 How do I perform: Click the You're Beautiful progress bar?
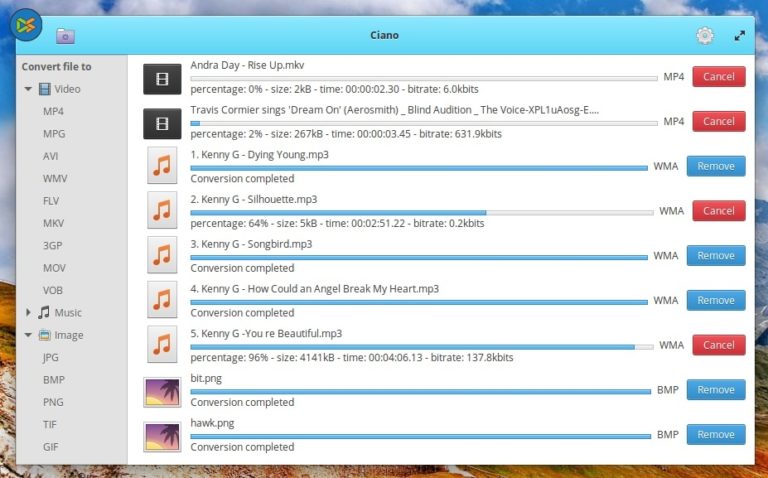point(420,347)
